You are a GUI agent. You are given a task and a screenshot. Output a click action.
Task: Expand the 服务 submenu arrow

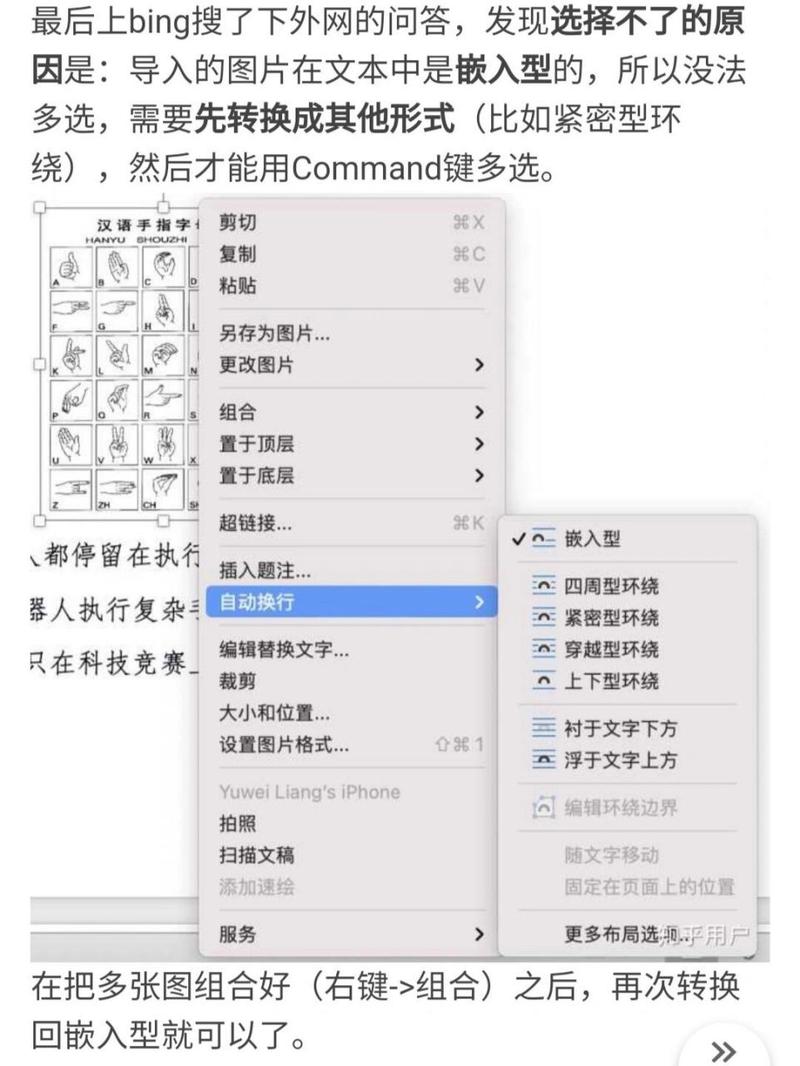479,934
